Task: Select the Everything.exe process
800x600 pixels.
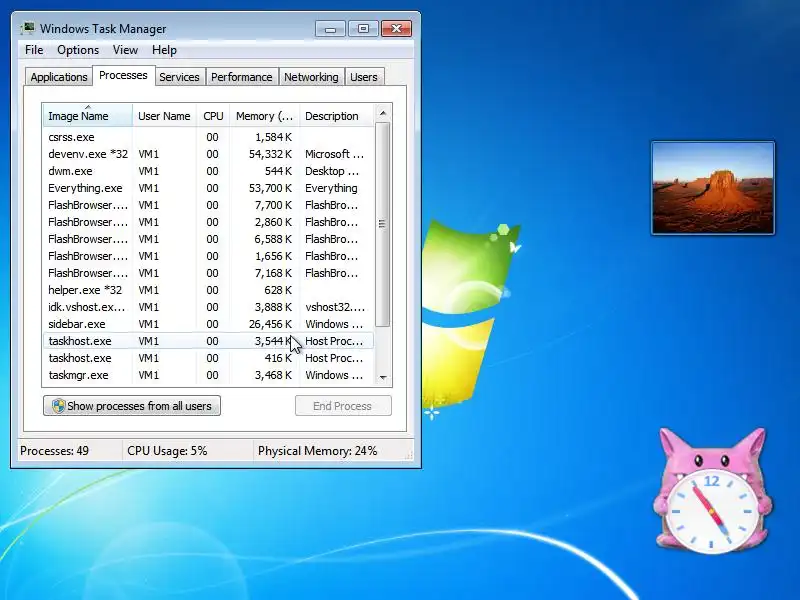Action: [x=209, y=188]
